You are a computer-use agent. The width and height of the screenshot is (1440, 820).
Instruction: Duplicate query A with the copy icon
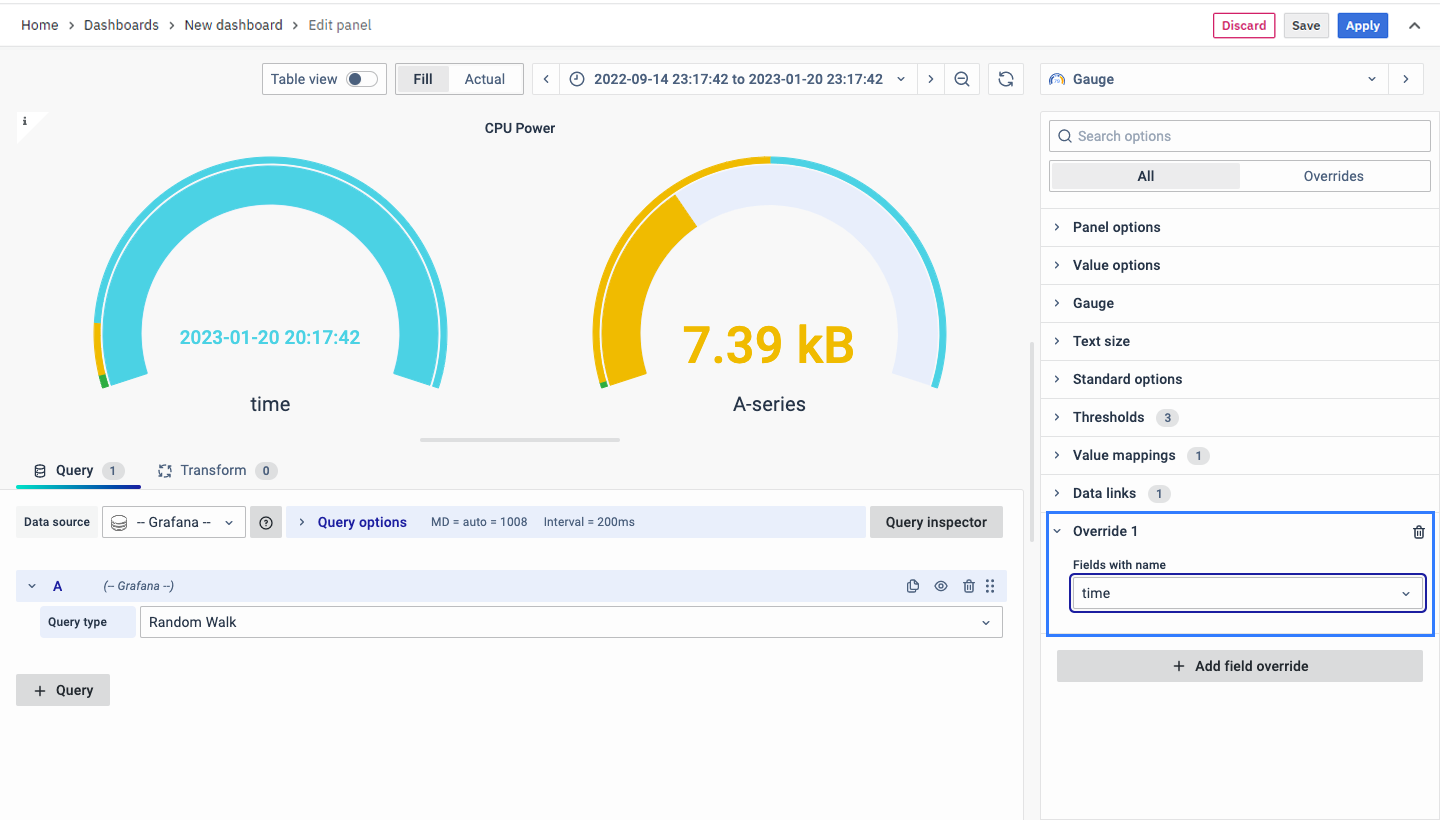(912, 586)
